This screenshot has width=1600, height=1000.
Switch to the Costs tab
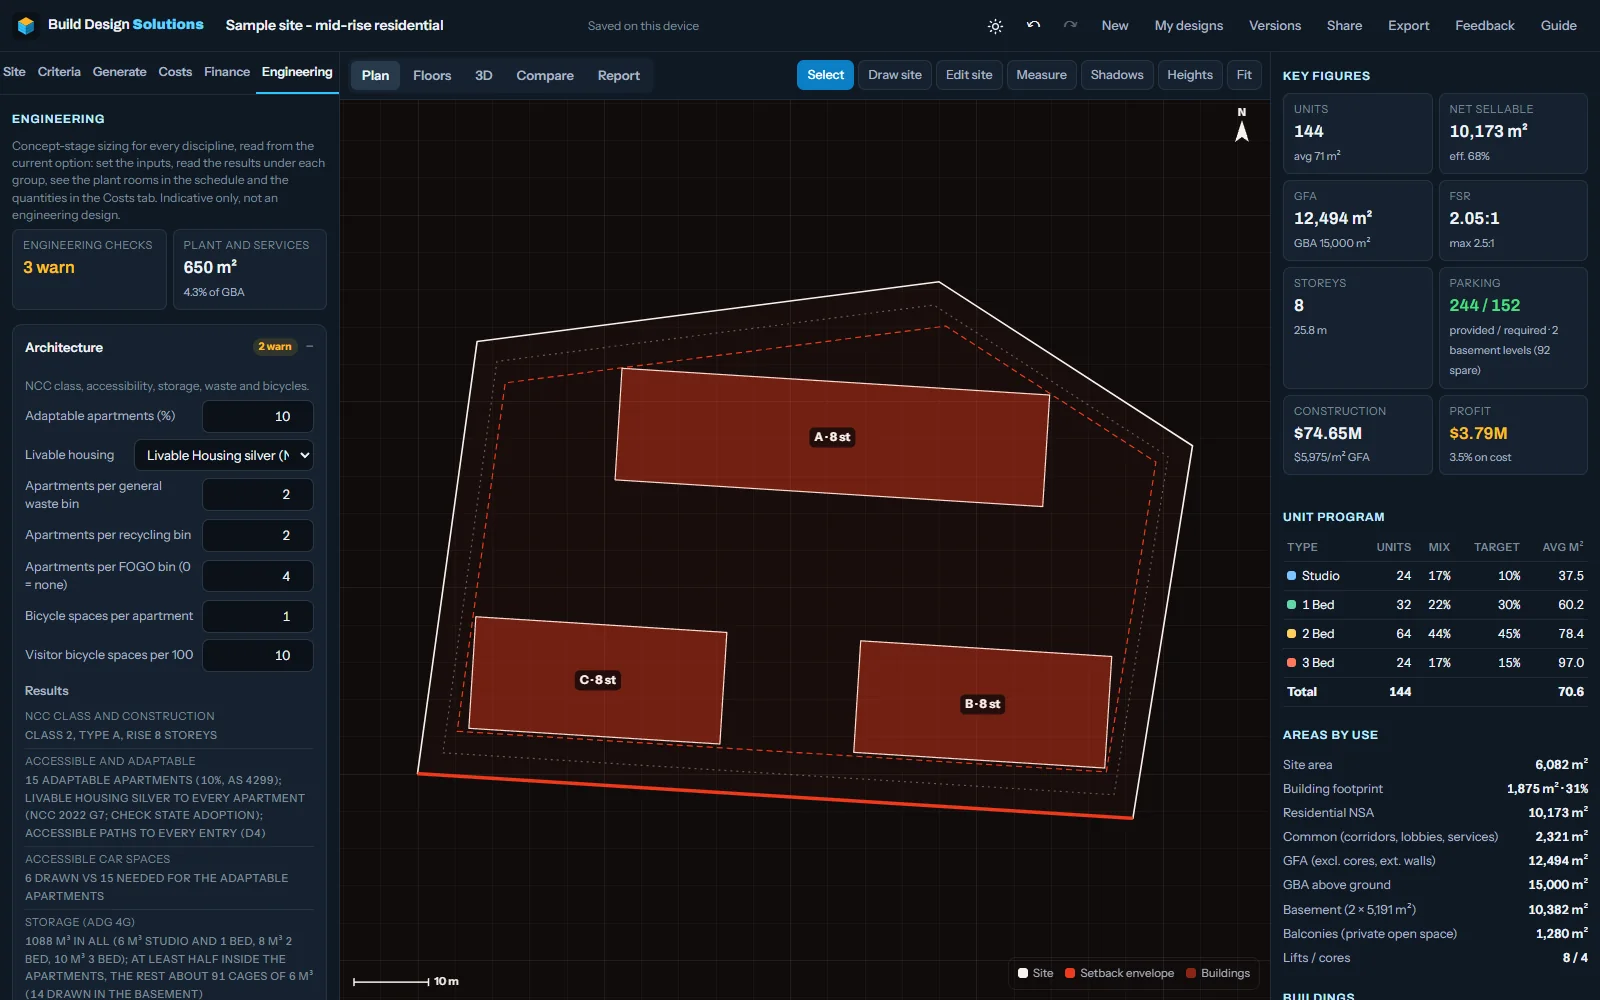point(175,72)
